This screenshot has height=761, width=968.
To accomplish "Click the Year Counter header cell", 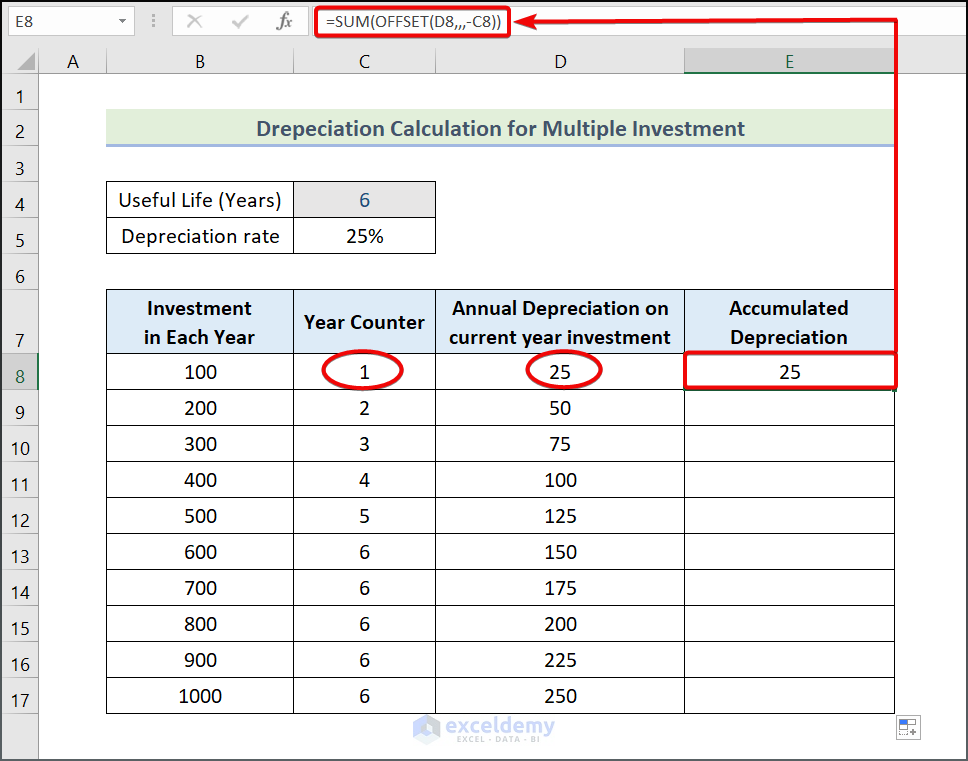I will [364, 322].
